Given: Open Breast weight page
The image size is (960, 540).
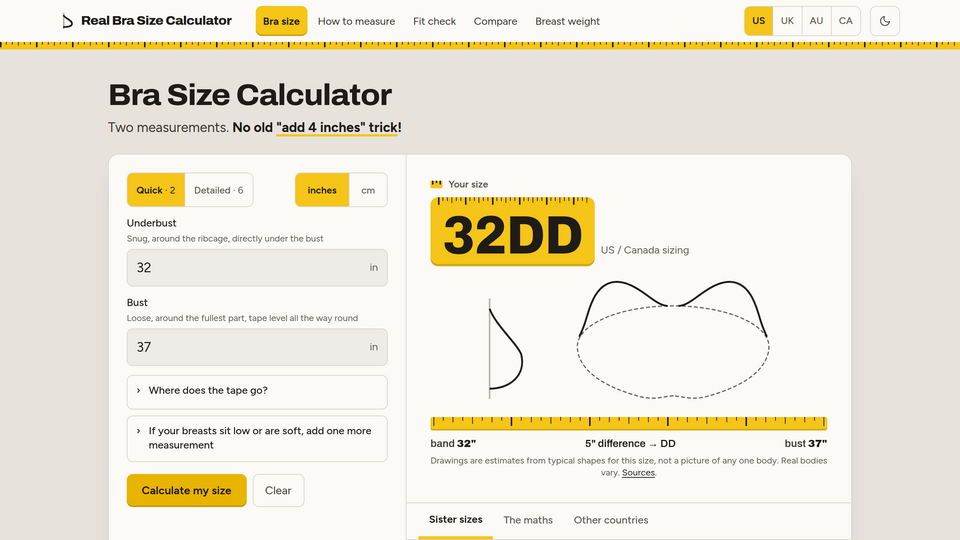Looking at the screenshot, I should pyautogui.click(x=567, y=21).
